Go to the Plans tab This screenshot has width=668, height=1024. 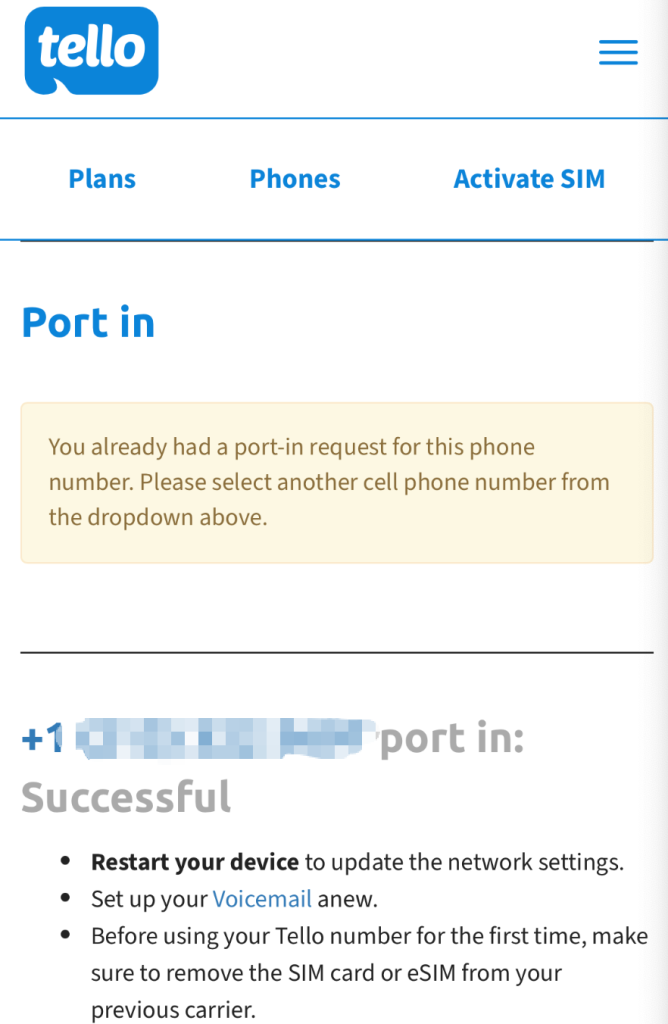tap(102, 179)
